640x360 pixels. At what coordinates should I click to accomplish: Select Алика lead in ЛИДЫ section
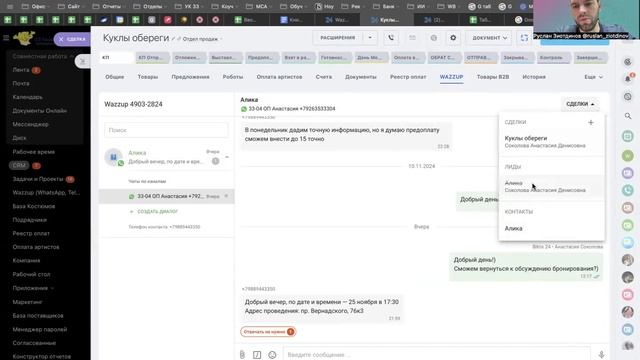point(551,187)
